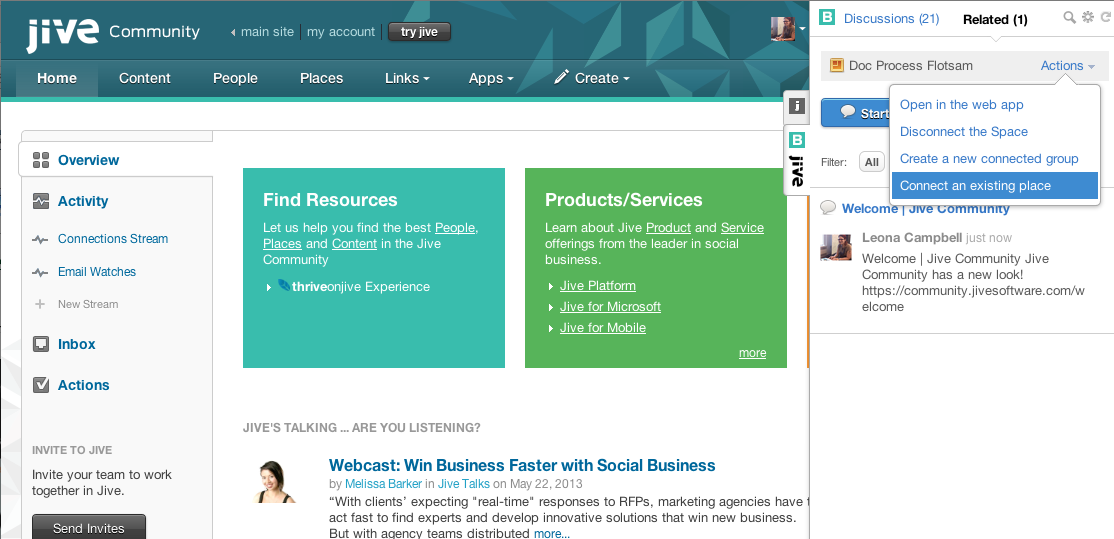Expand the Jive for Microsoft arrow
This screenshot has height=539, width=1114.
(551, 307)
